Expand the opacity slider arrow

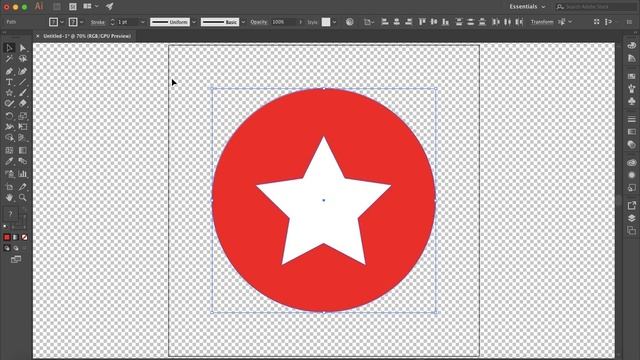301,22
